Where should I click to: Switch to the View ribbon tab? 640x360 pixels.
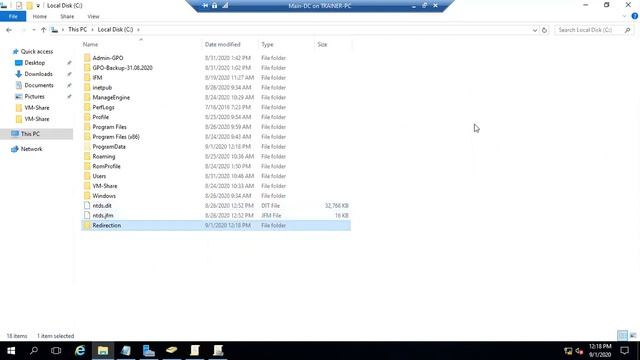(x=93, y=16)
